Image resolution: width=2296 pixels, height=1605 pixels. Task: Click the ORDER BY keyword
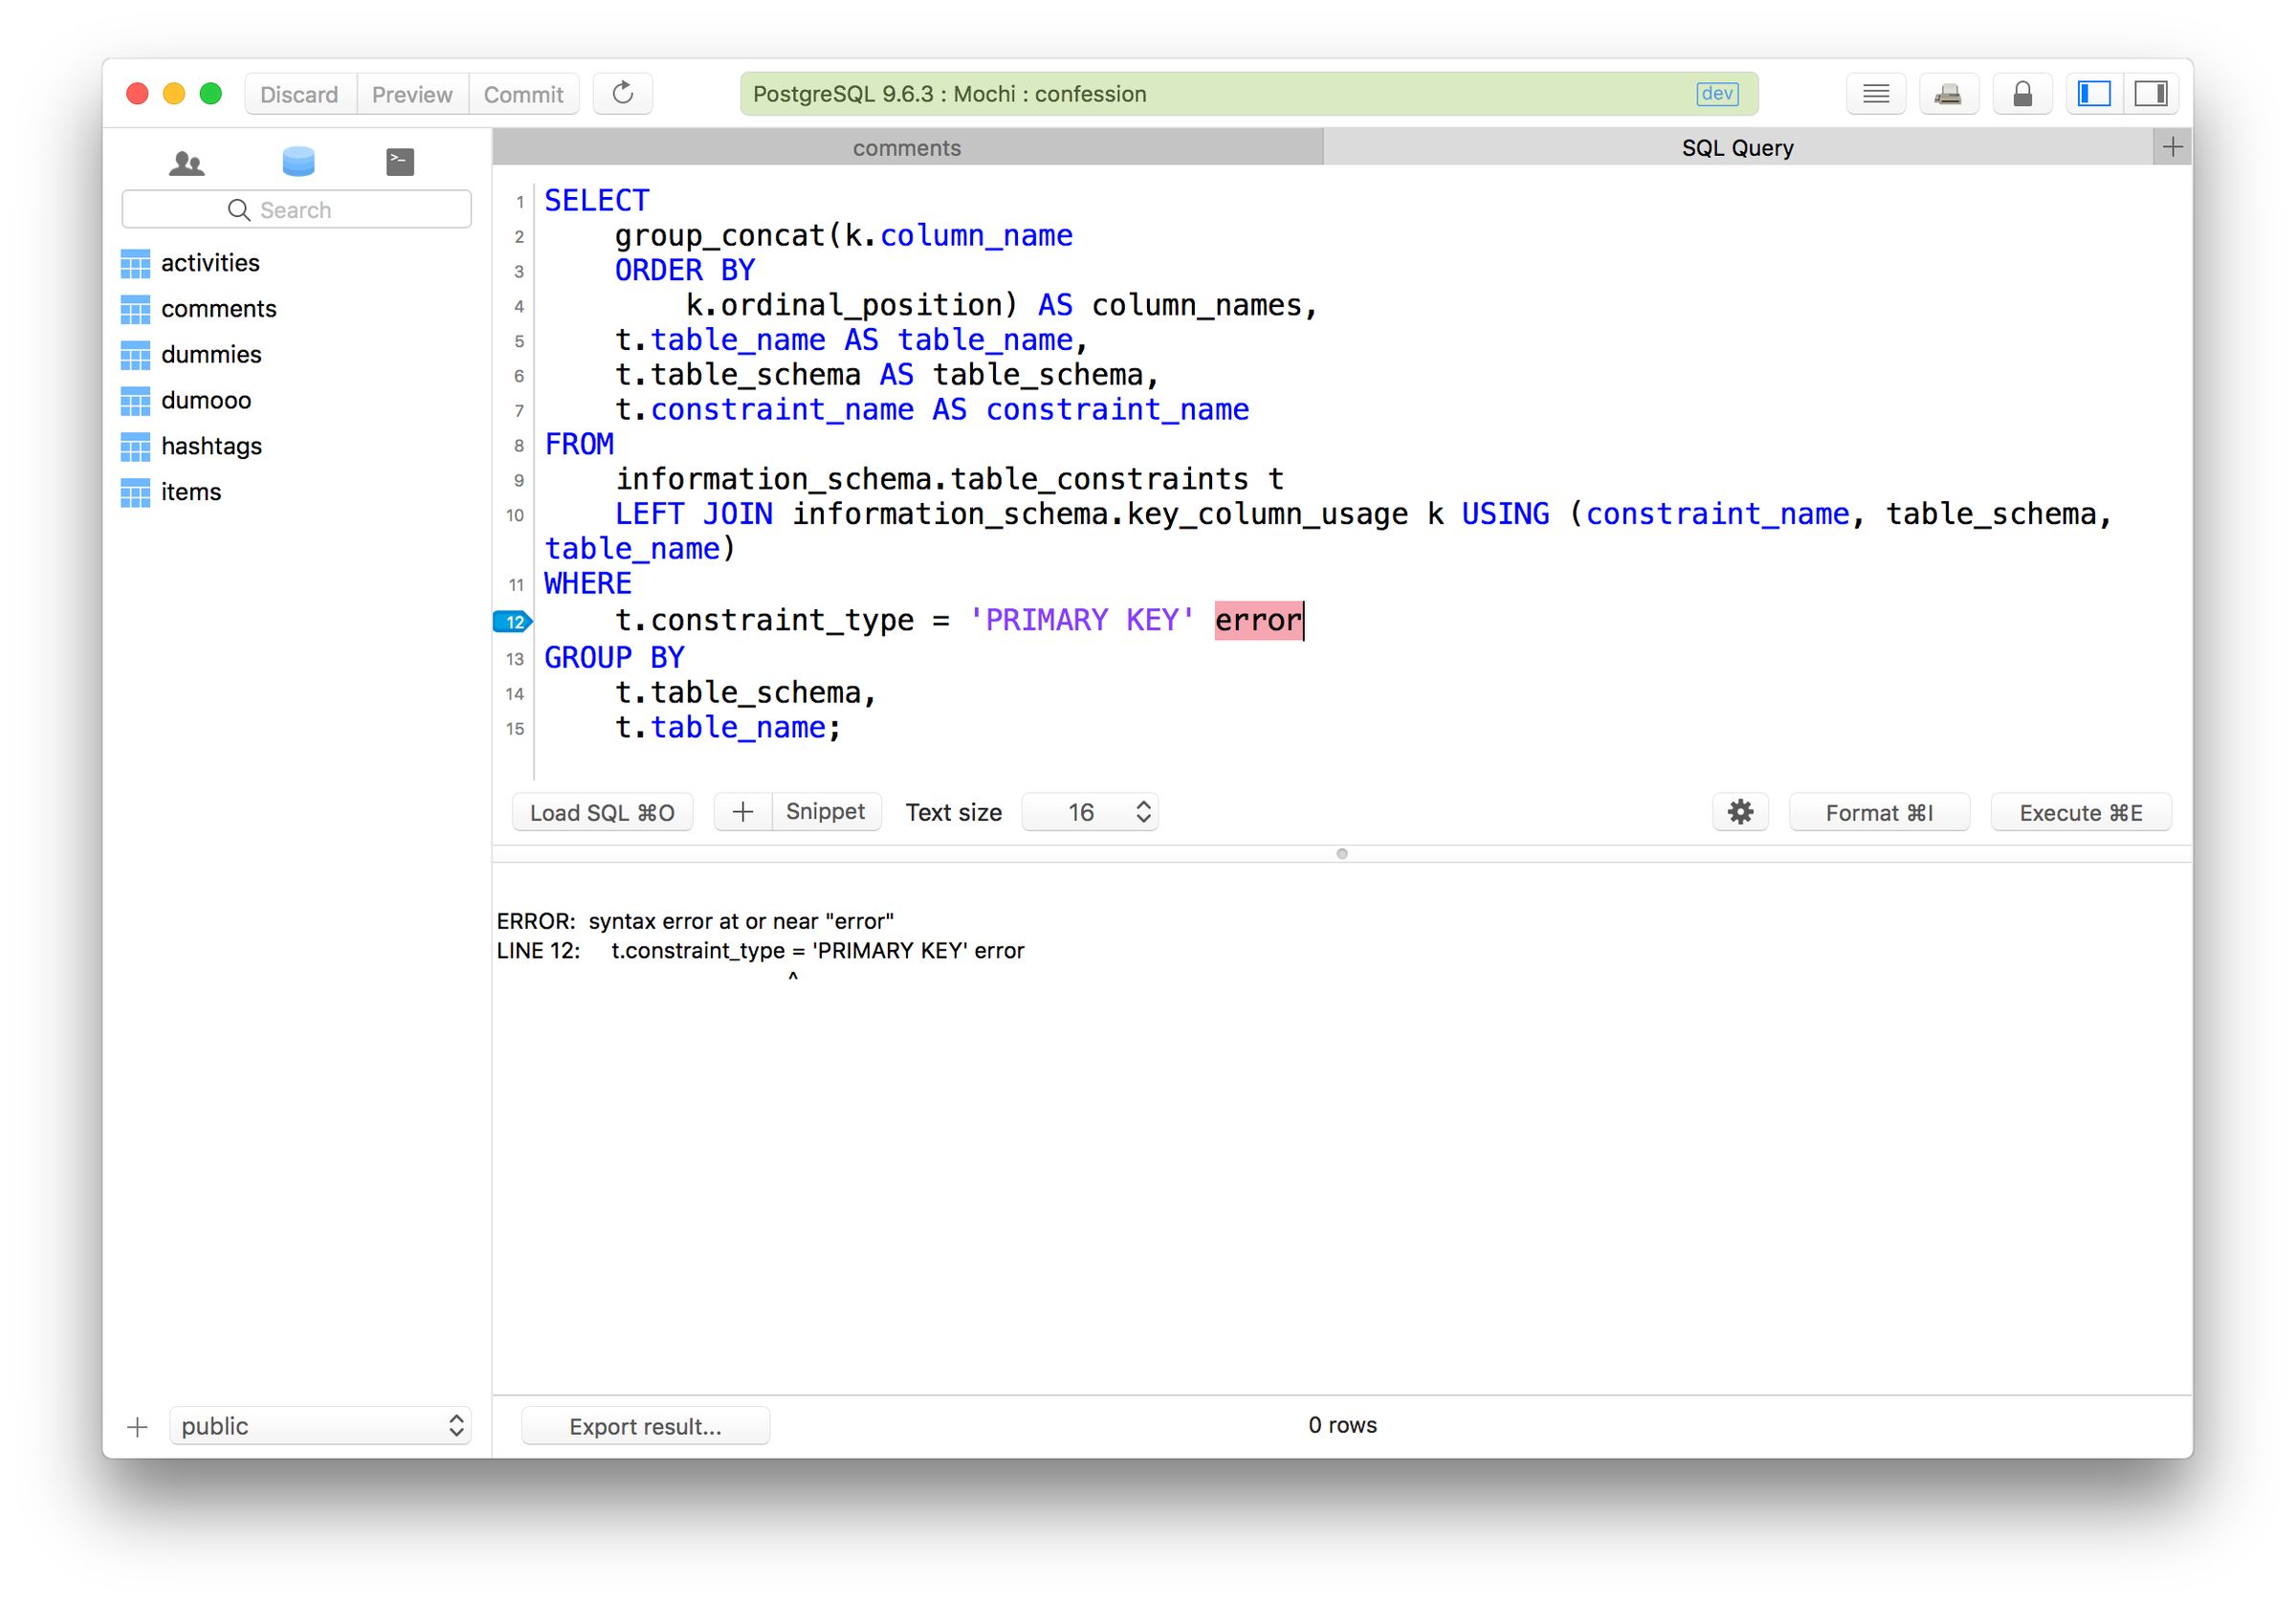pos(685,271)
